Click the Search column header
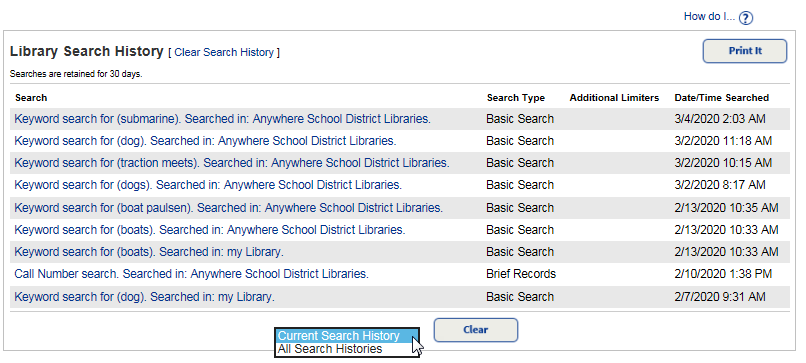The image size is (806, 363). (31, 98)
